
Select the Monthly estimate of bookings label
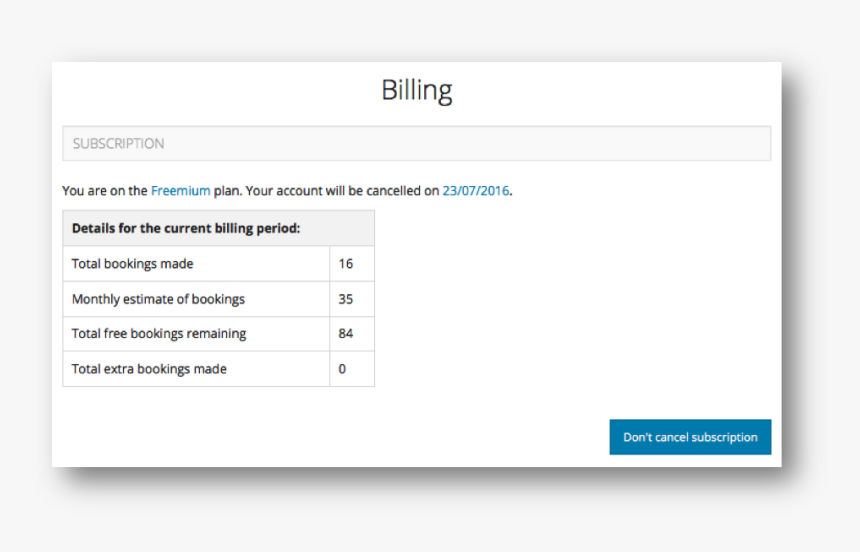(x=158, y=299)
